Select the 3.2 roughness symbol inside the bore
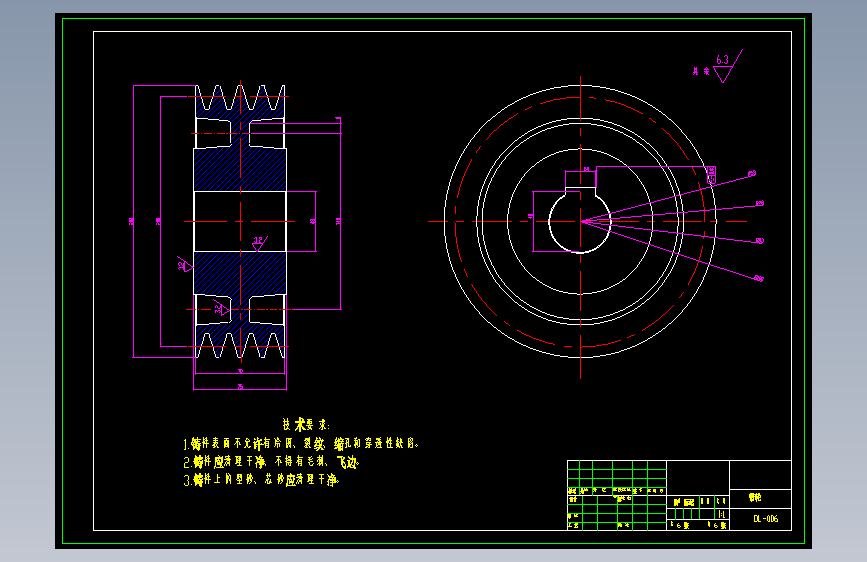This screenshot has height=562, width=867. pos(259,243)
